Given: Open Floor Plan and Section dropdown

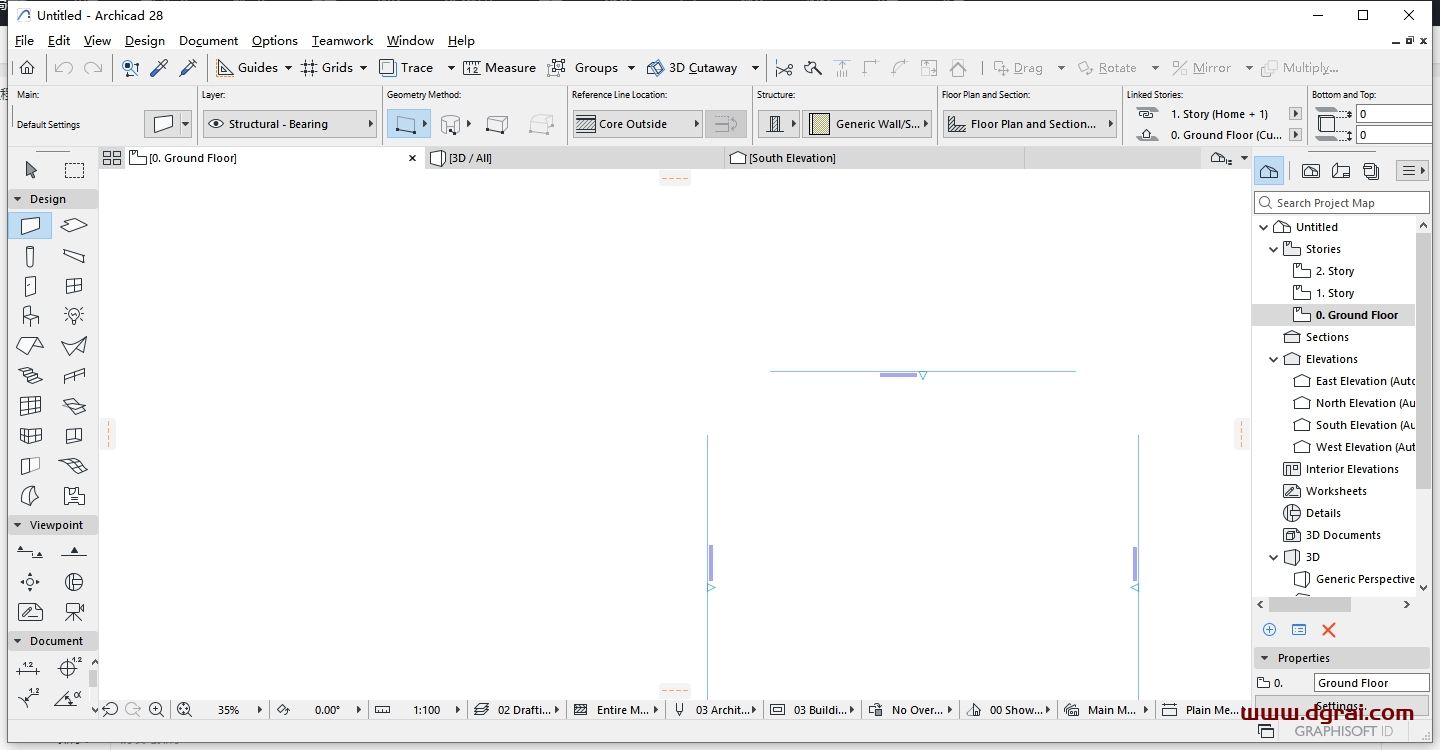Looking at the screenshot, I should [1029, 124].
